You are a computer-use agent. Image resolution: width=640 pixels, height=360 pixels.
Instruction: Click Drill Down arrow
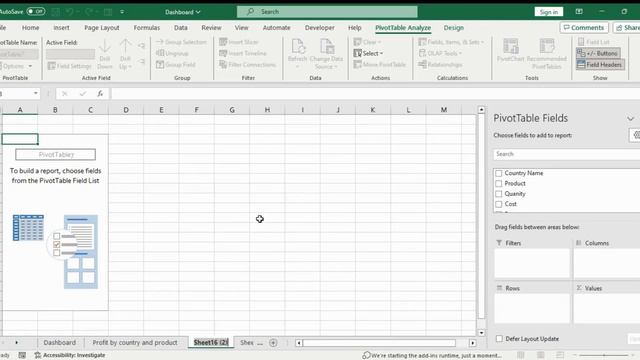pyautogui.click(x=105, y=54)
